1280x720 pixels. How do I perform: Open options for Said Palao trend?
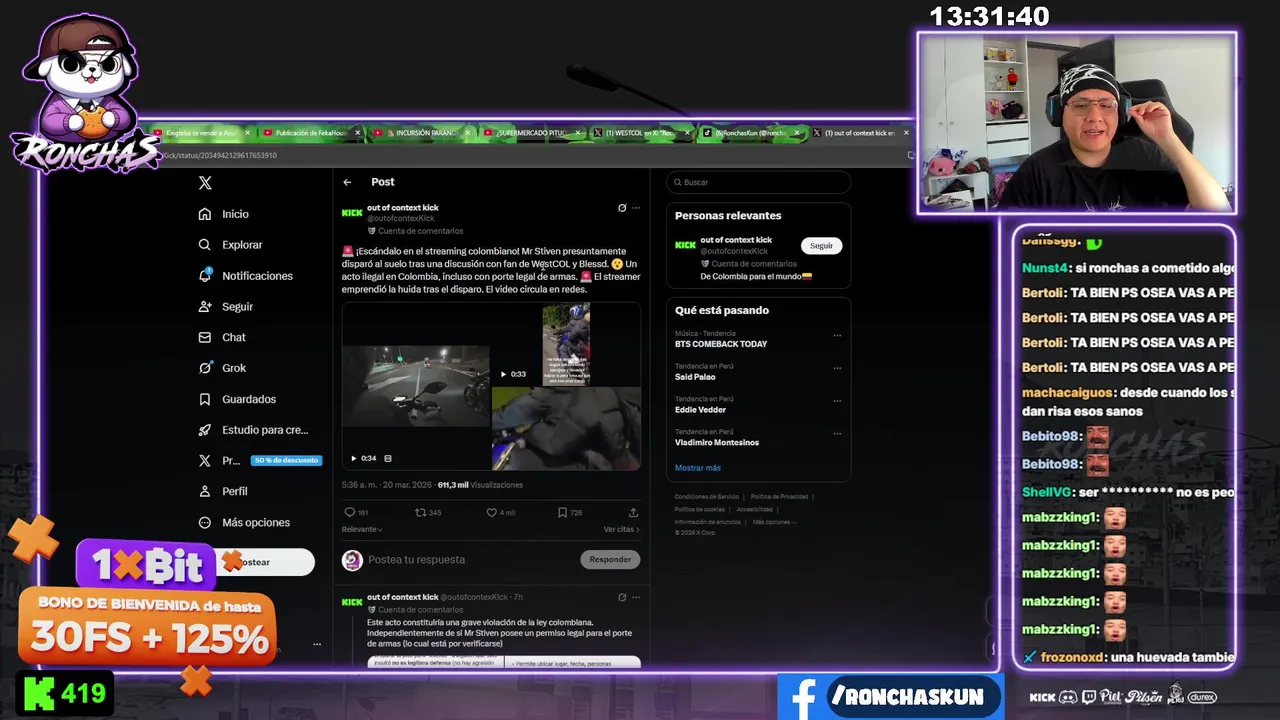pyautogui.click(x=838, y=368)
